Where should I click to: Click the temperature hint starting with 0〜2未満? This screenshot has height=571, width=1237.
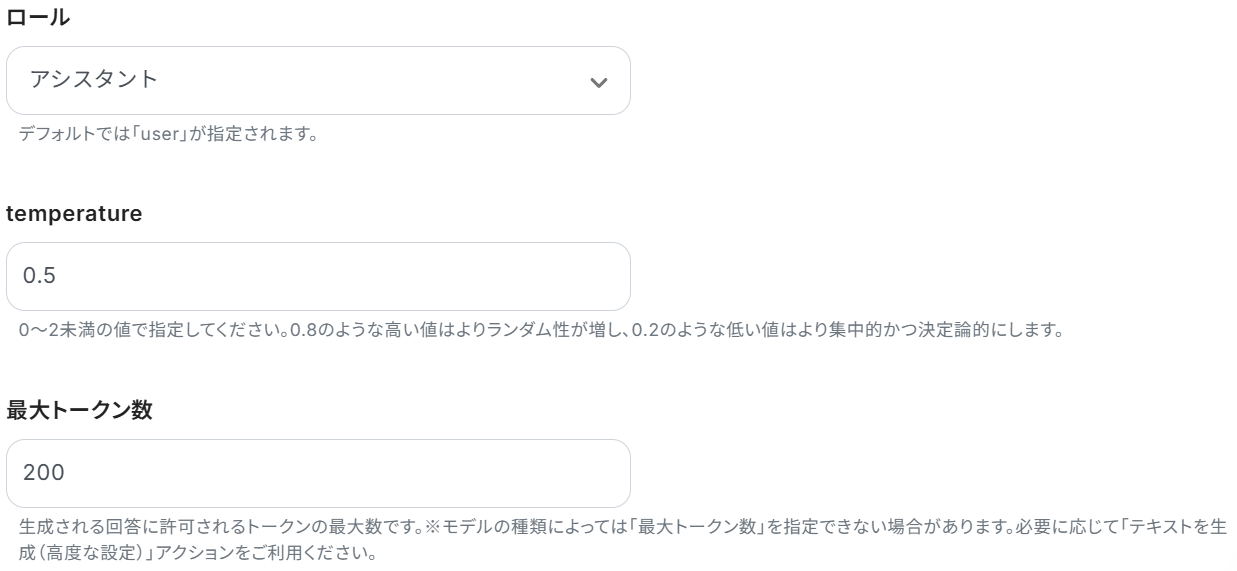coord(540,330)
